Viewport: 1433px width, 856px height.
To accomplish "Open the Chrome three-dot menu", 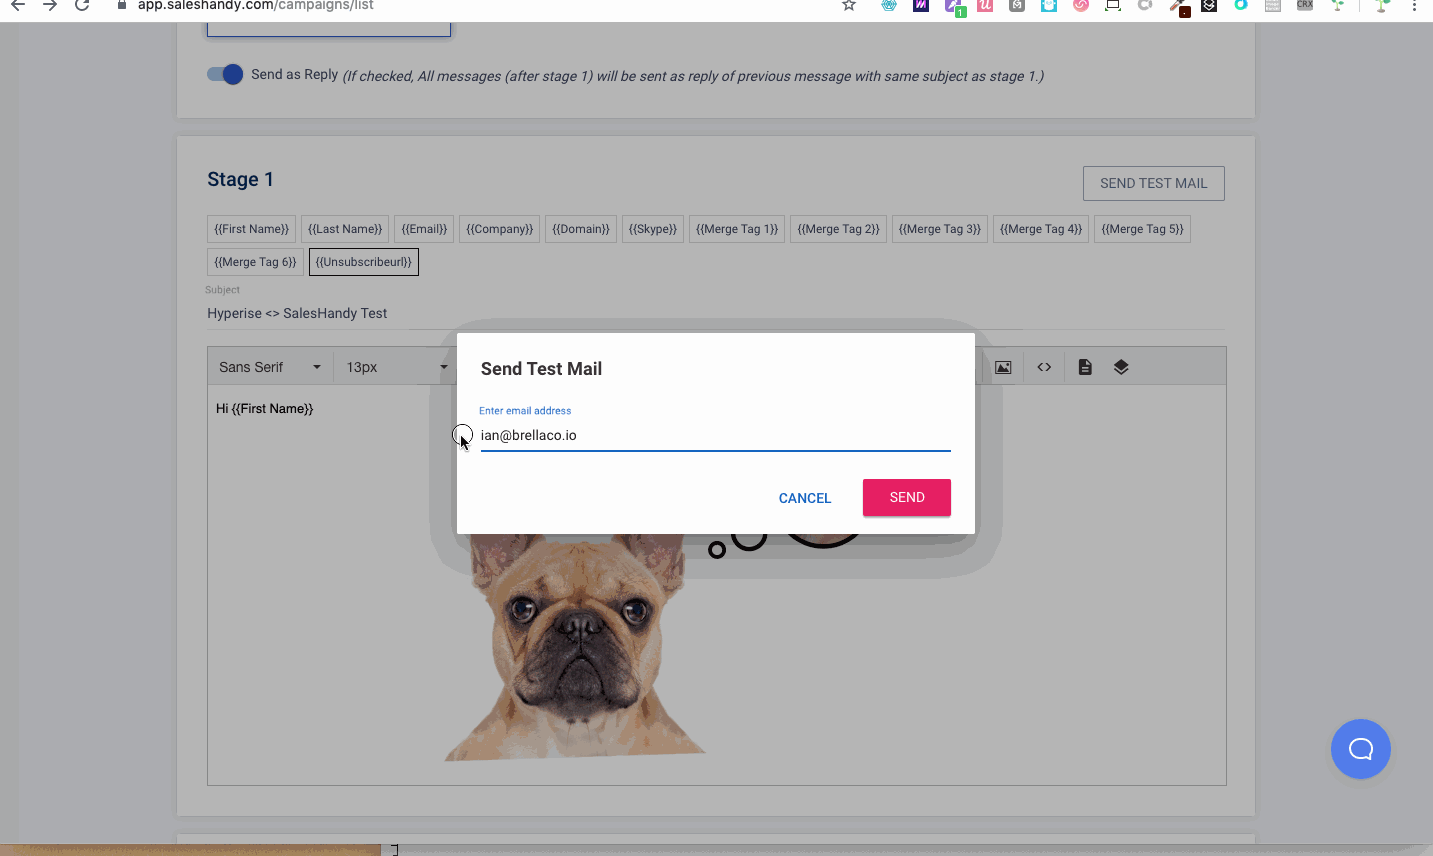I will (1414, 5).
